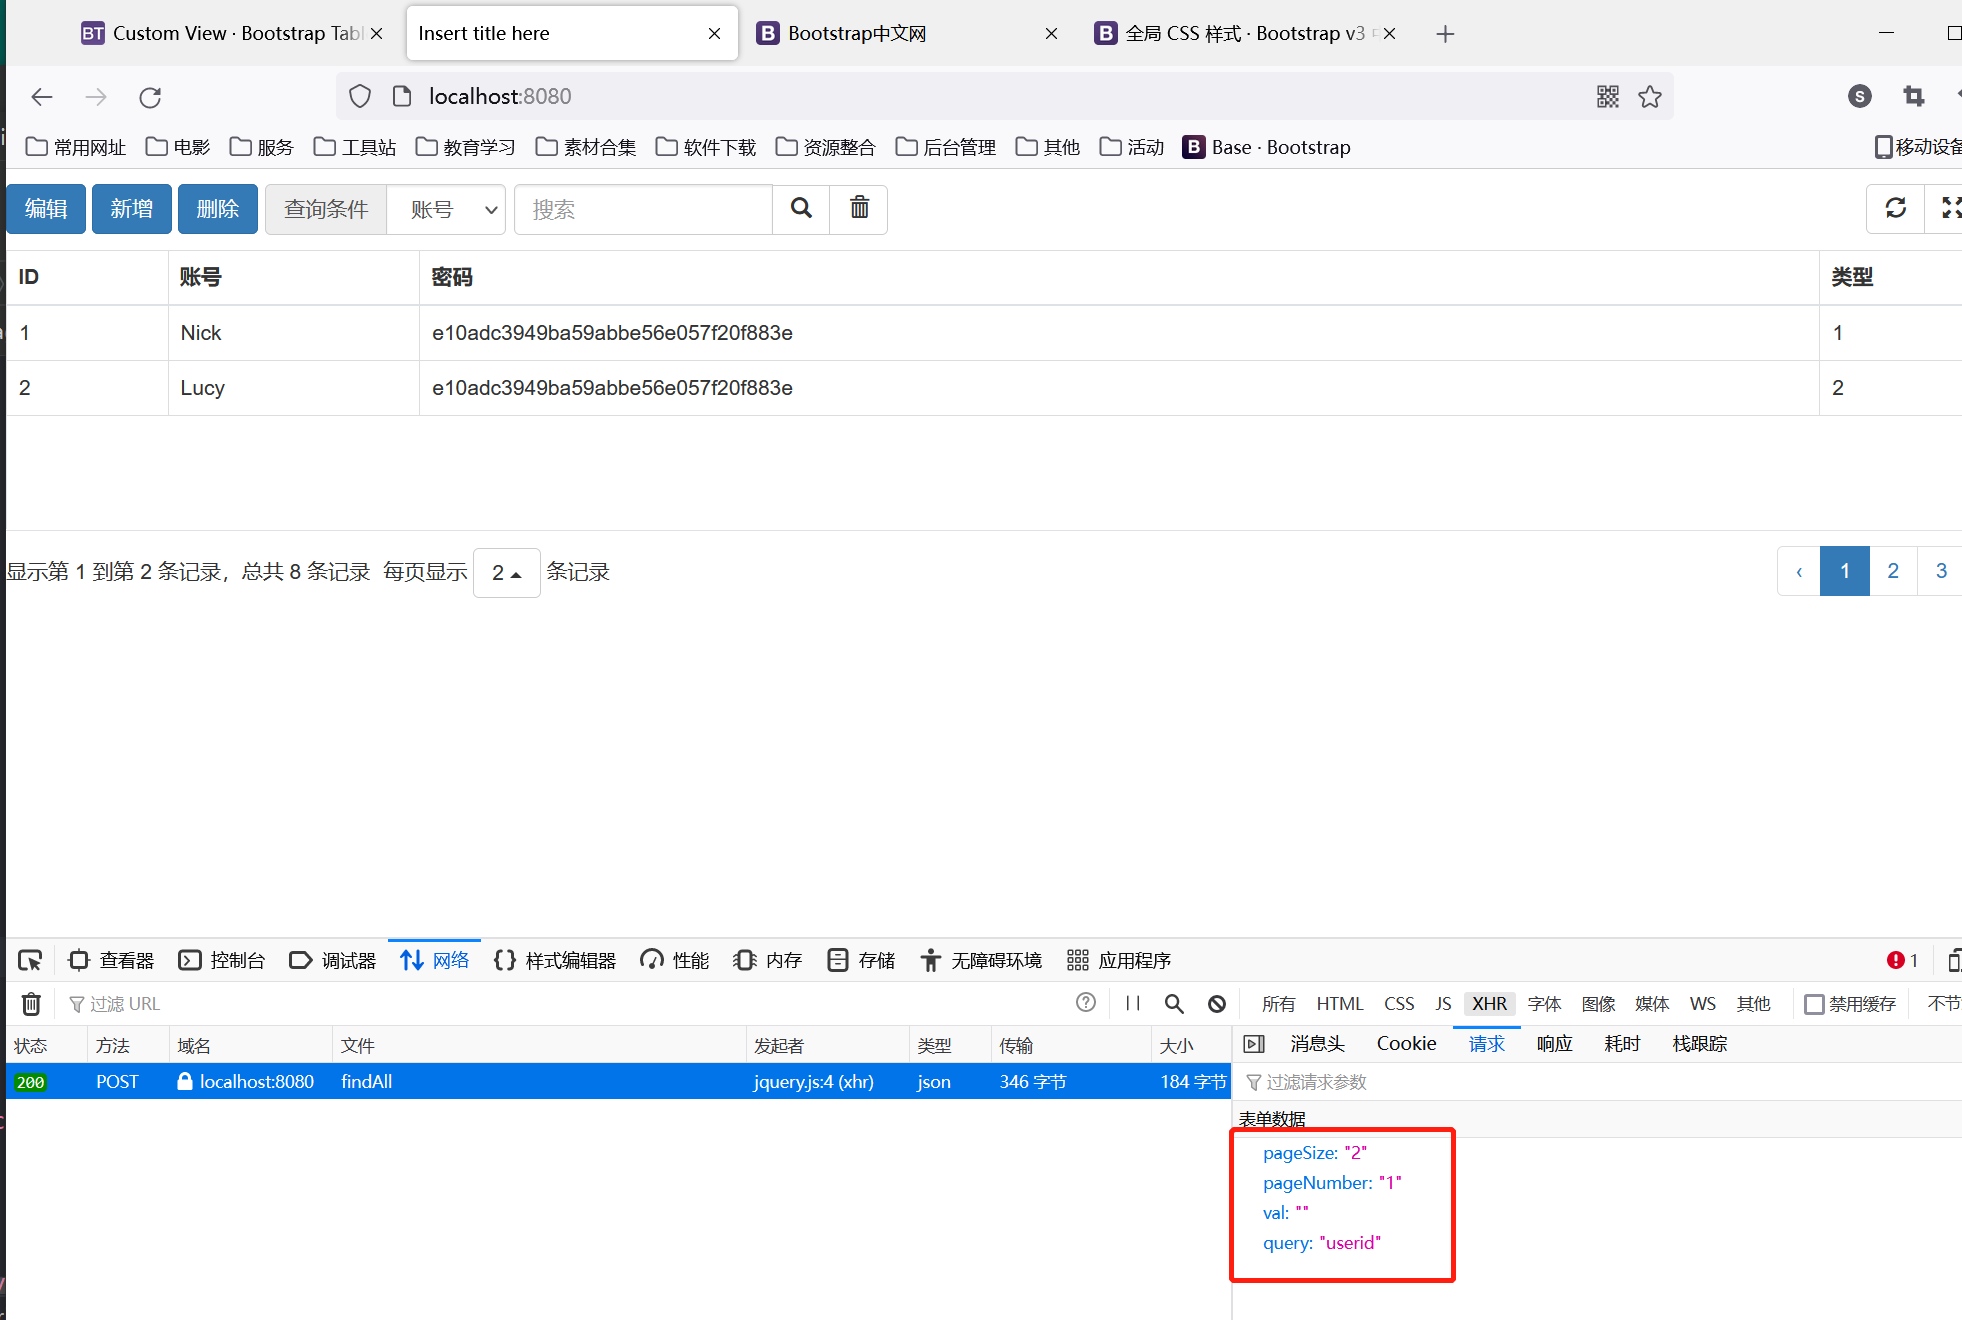Viewport: 1962px width, 1320px height.
Task: Toggle the WS request type filter
Action: (x=1702, y=1003)
